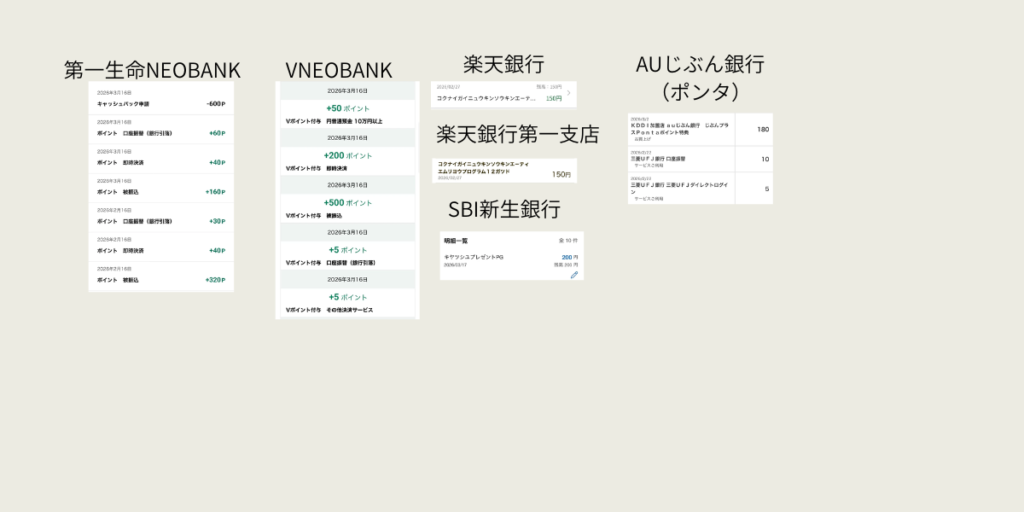Viewport: 1024px width, 512px height.
Task: Open the +60P 口座振替 entry in 第一生命NEOBANK
Action: click(161, 132)
